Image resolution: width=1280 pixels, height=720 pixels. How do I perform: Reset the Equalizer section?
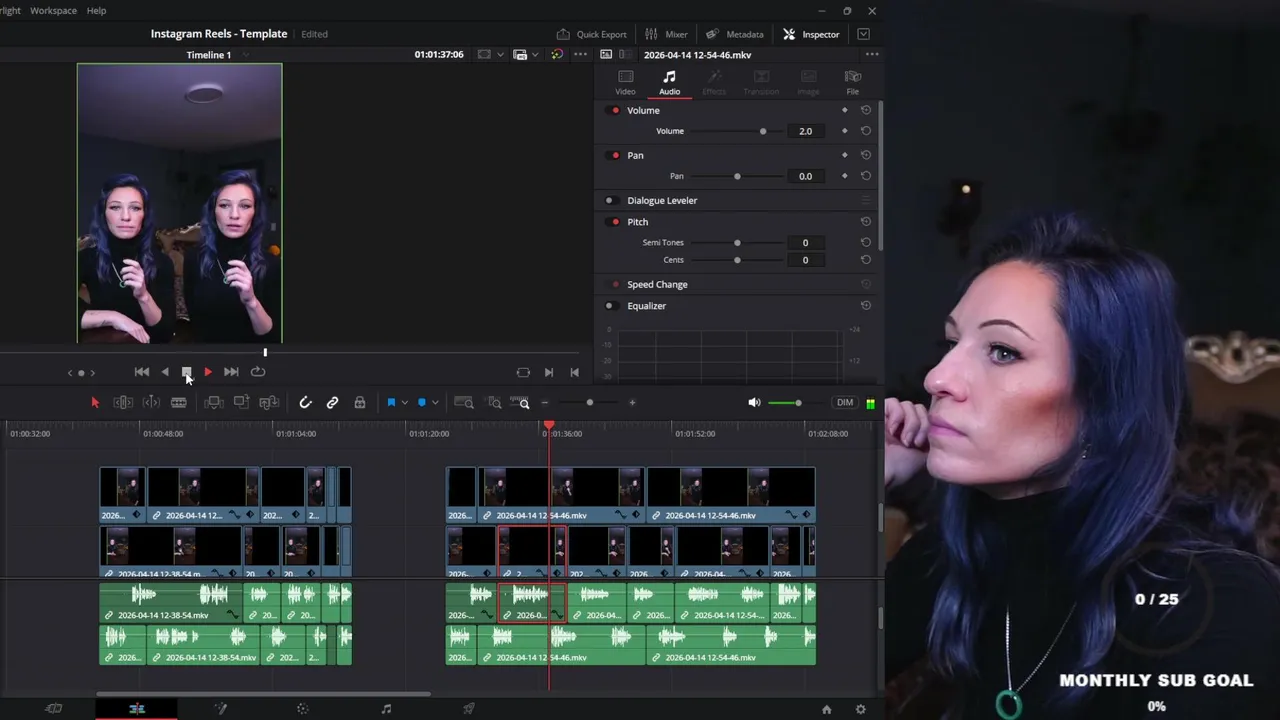(866, 305)
